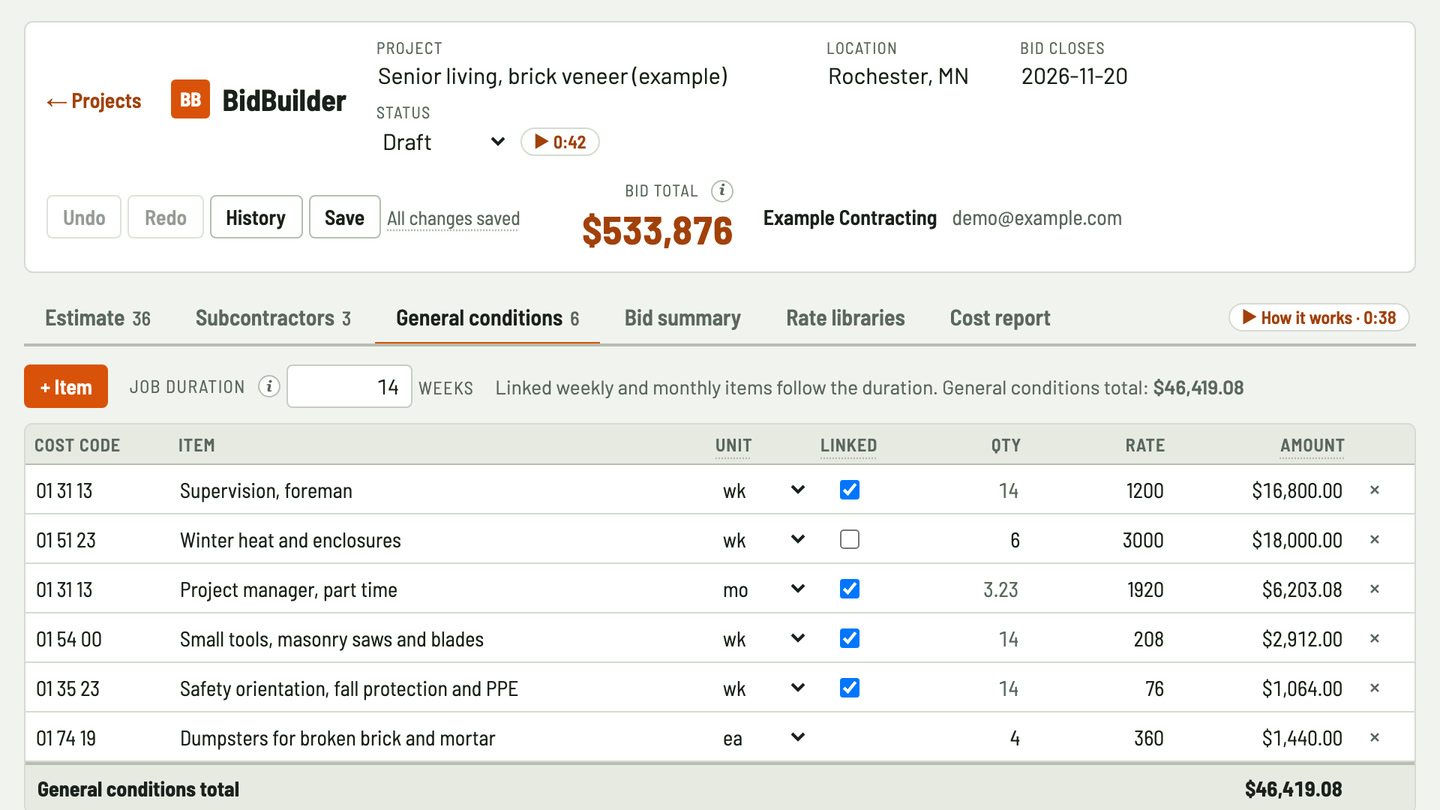Toggle Linked checkbox for Project manager, part time
The width and height of the screenshot is (1440, 810).
tap(849, 589)
